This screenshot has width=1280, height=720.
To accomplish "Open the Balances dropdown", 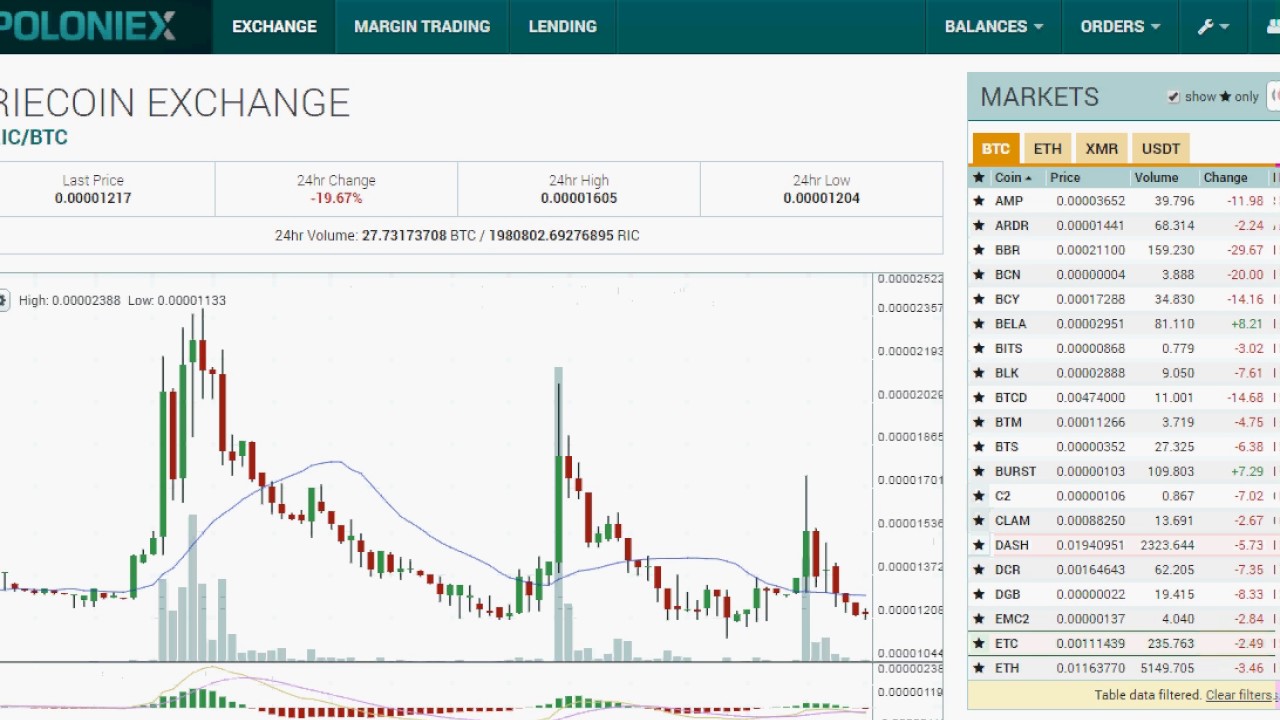I will (994, 27).
